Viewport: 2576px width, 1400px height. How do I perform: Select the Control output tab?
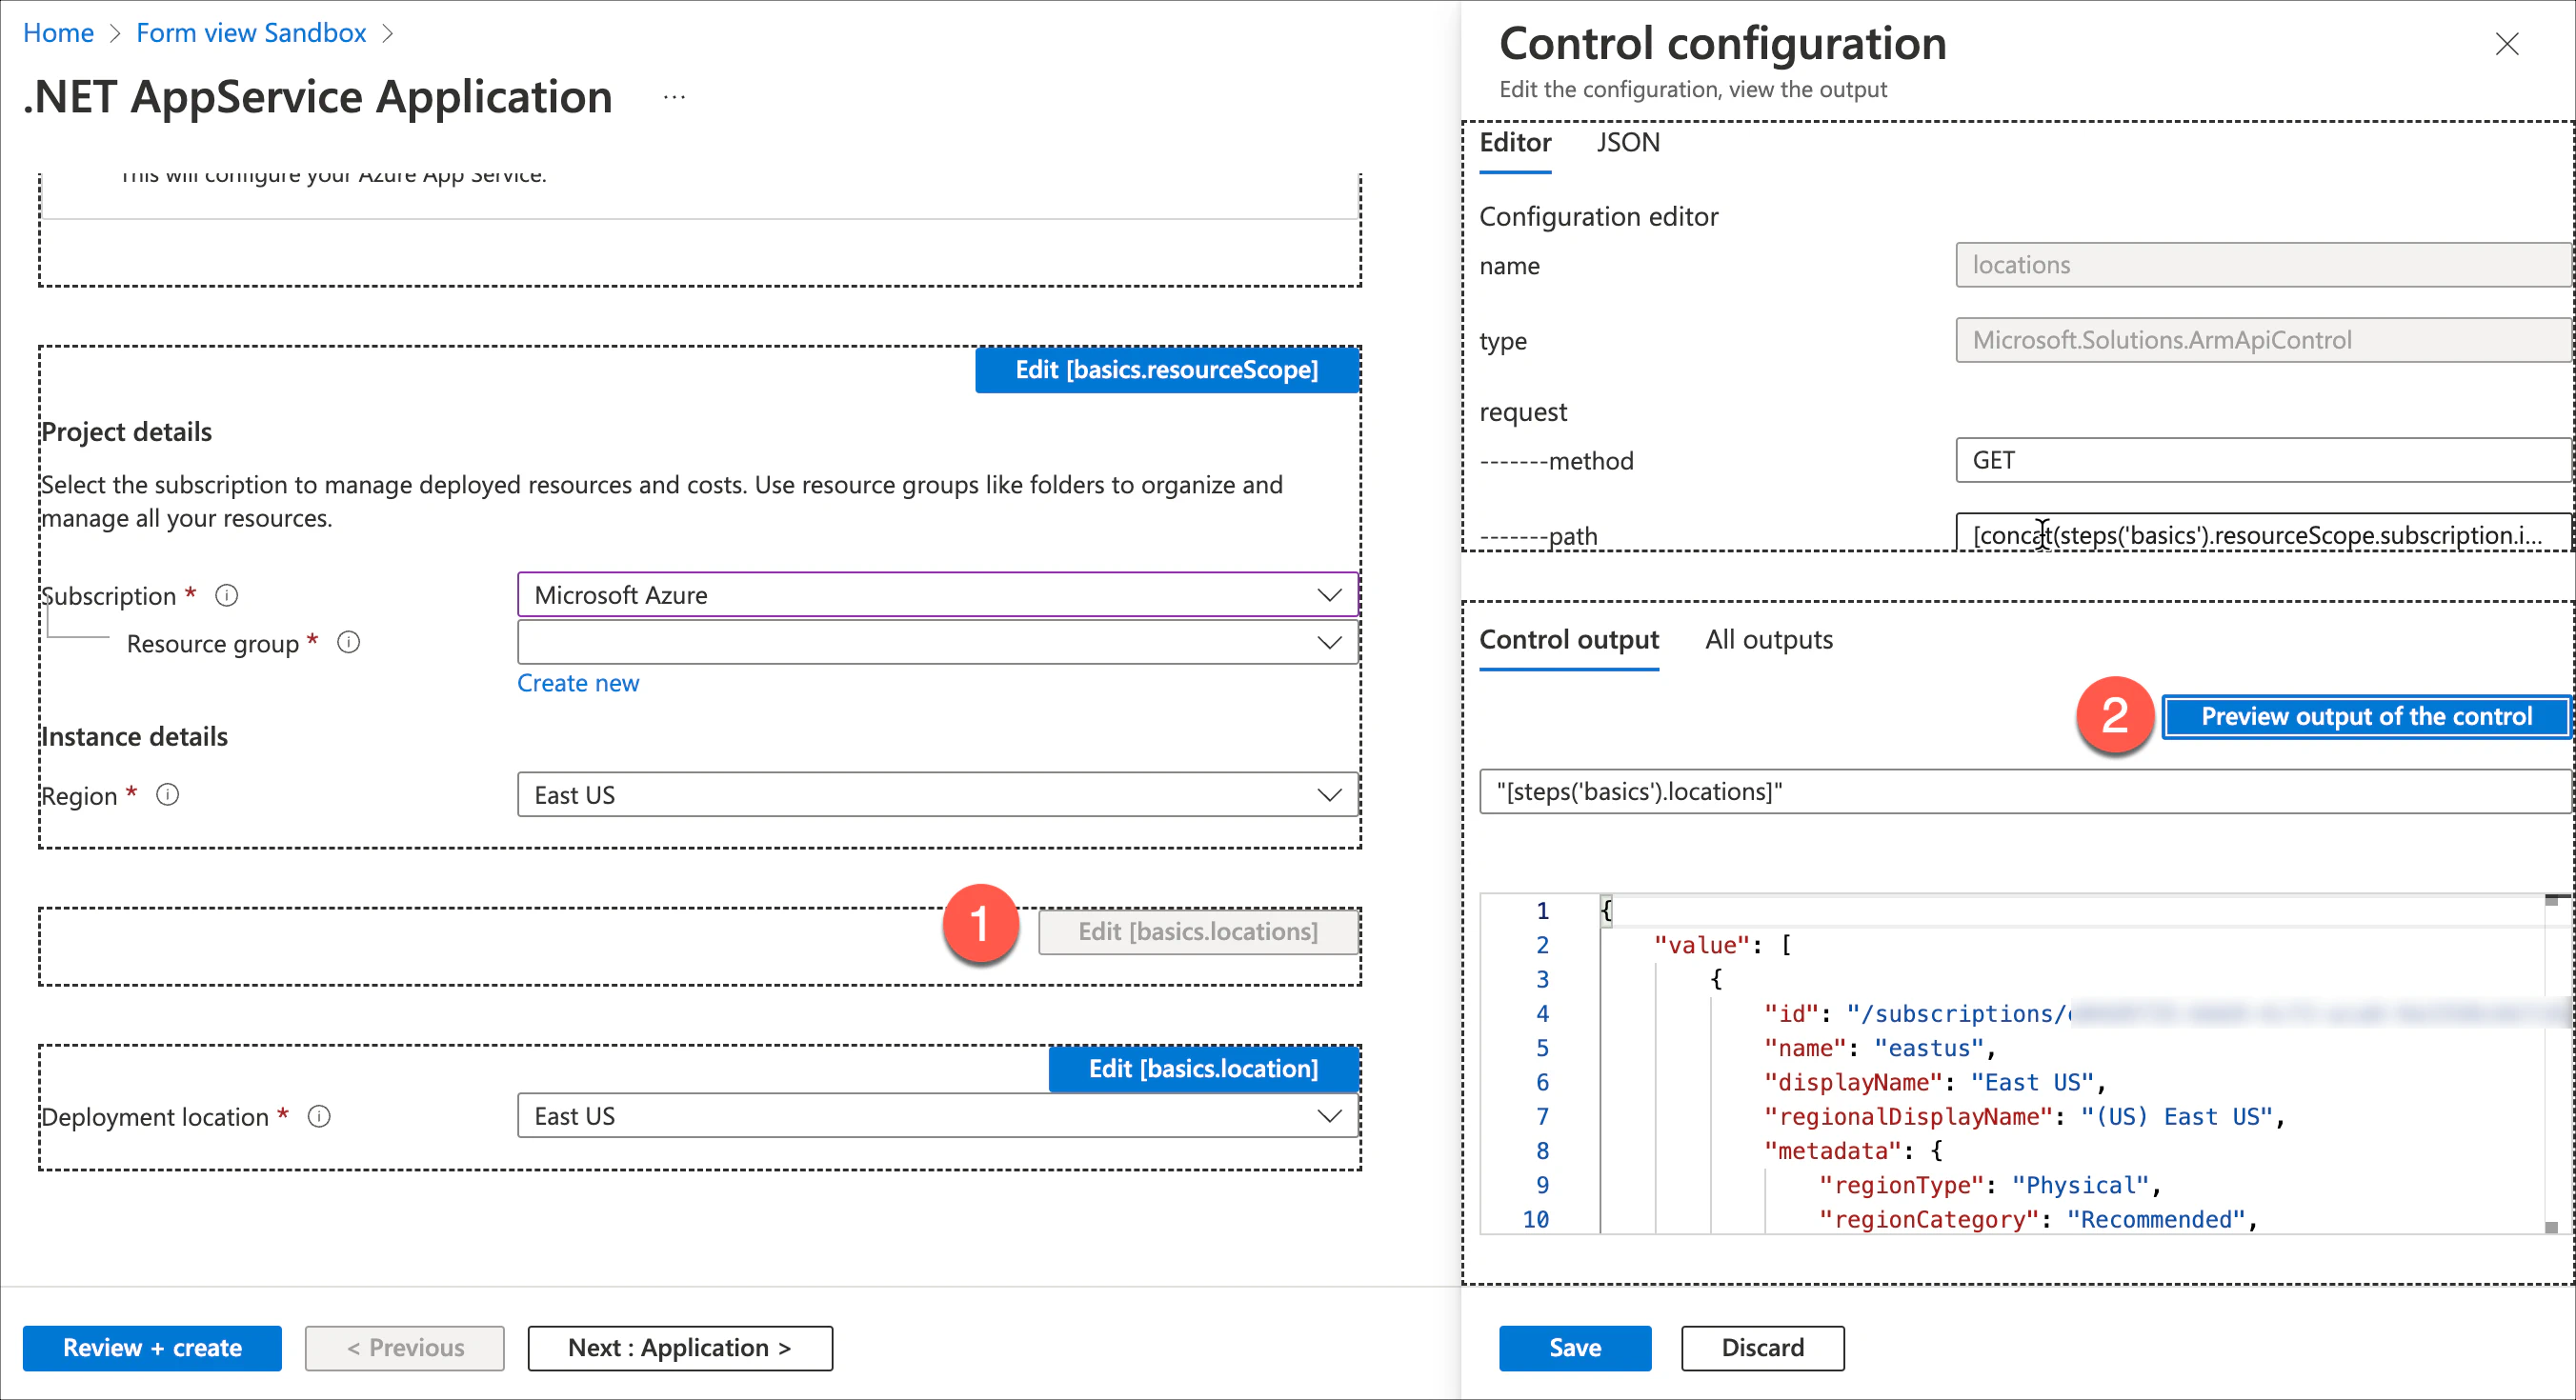pos(1568,640)
